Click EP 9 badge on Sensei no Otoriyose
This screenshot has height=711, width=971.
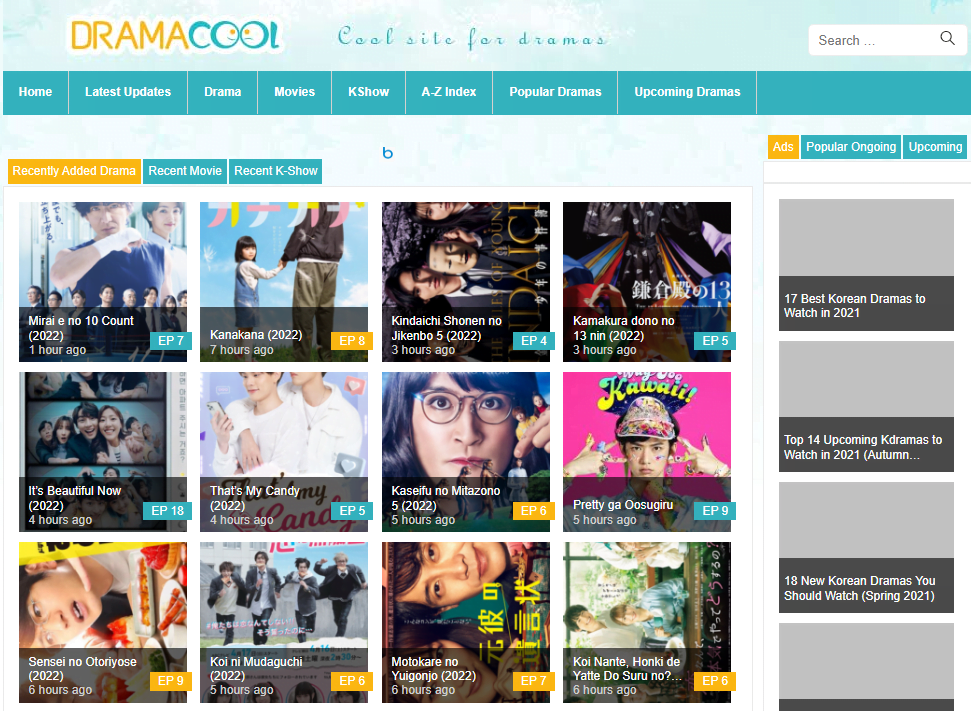point(171,681)
